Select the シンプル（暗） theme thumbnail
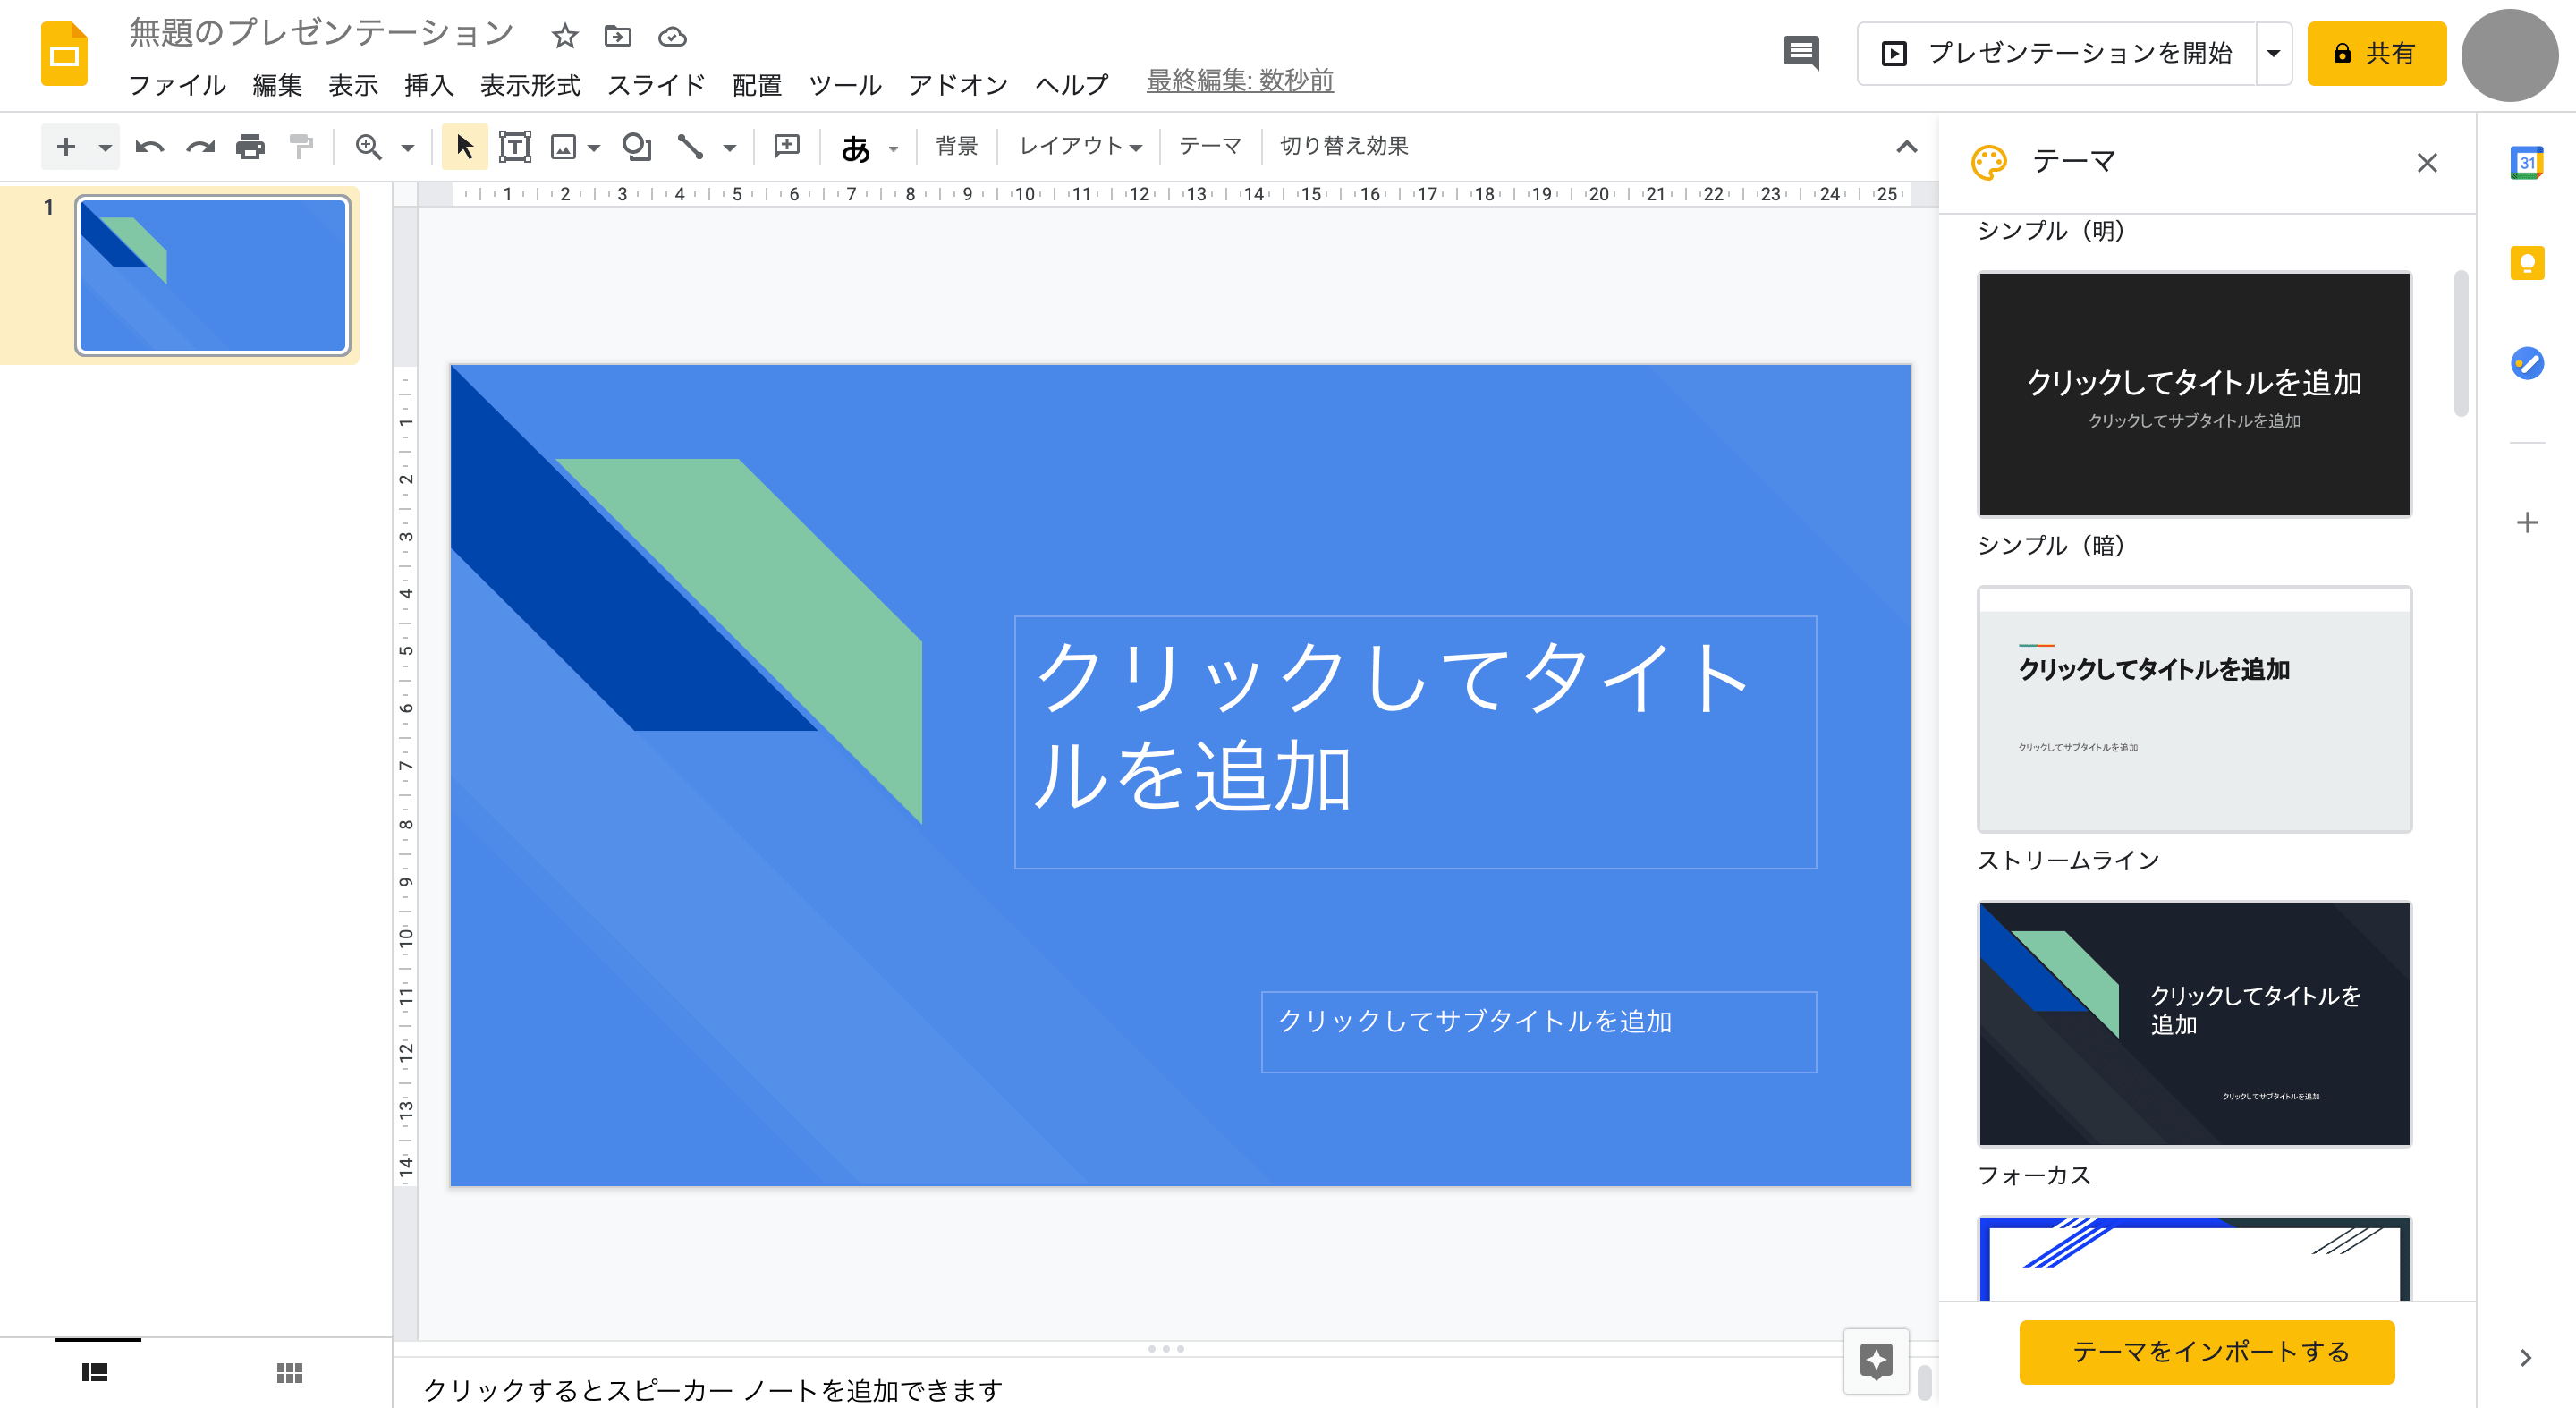 2194,394
